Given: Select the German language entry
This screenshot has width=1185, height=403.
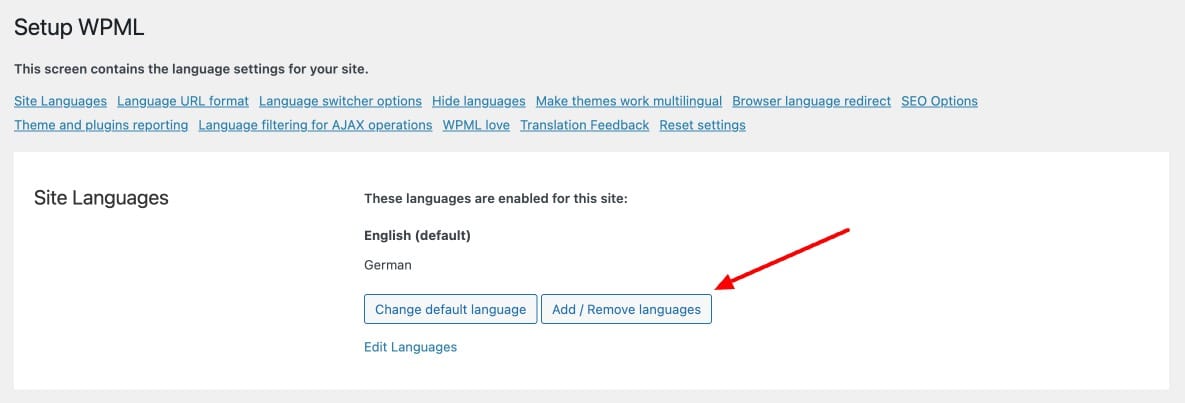Looking at the screenshot, I should click(388, 265).
